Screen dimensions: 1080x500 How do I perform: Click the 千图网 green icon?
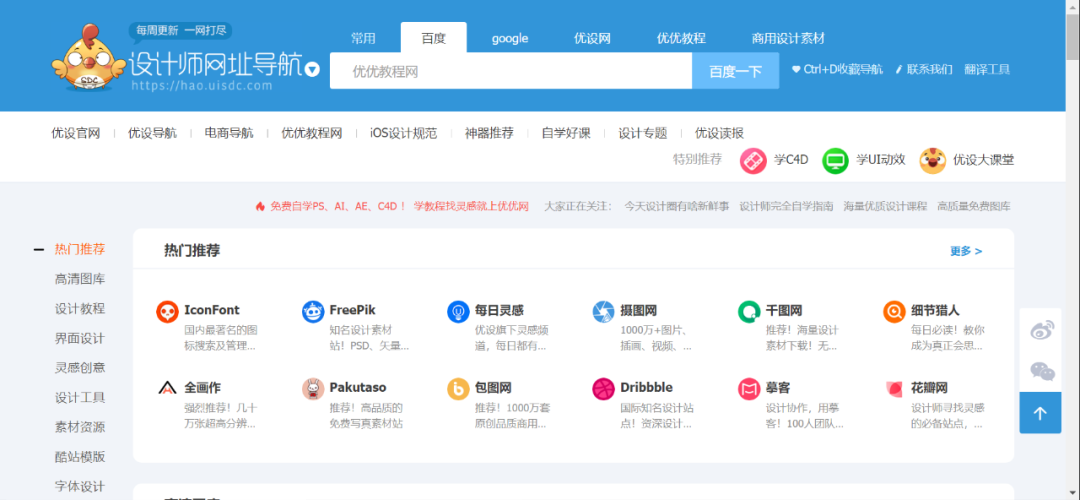click(x=749, y=312)
